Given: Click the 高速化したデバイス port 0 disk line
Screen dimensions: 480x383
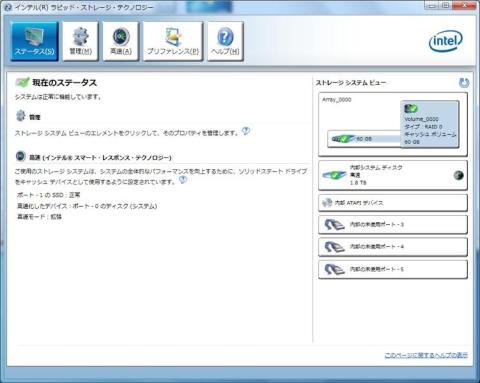Looking at the screenshot, I should point(87,206).
